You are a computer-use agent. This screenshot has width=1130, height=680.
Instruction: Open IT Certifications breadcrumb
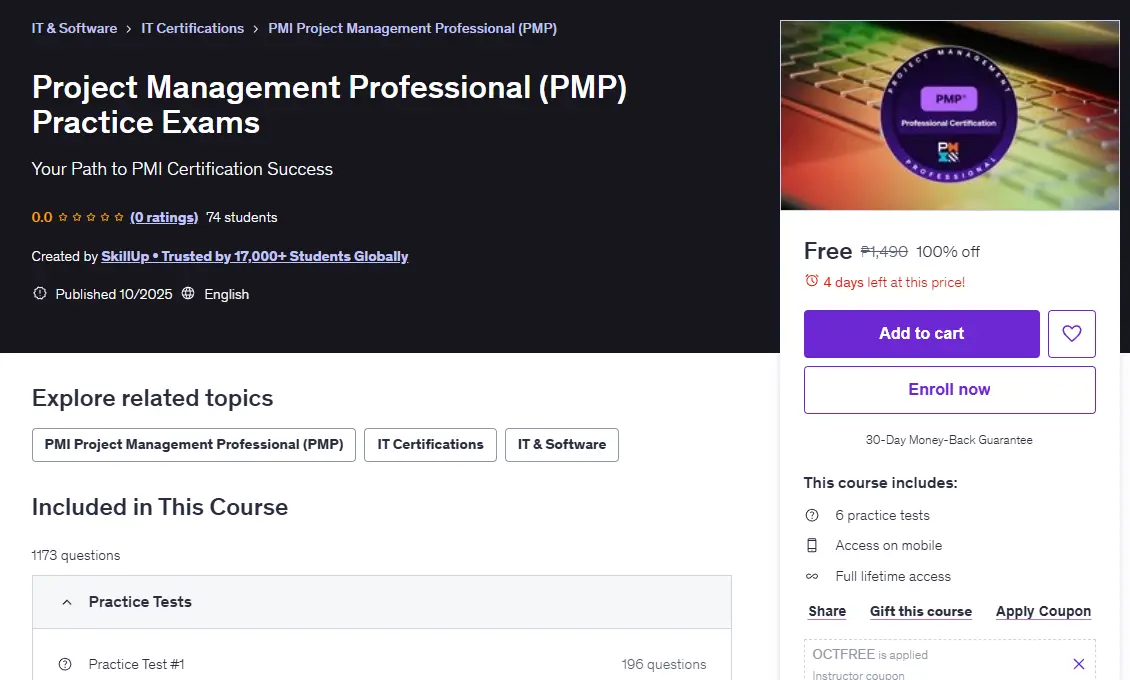coord(192,28)
